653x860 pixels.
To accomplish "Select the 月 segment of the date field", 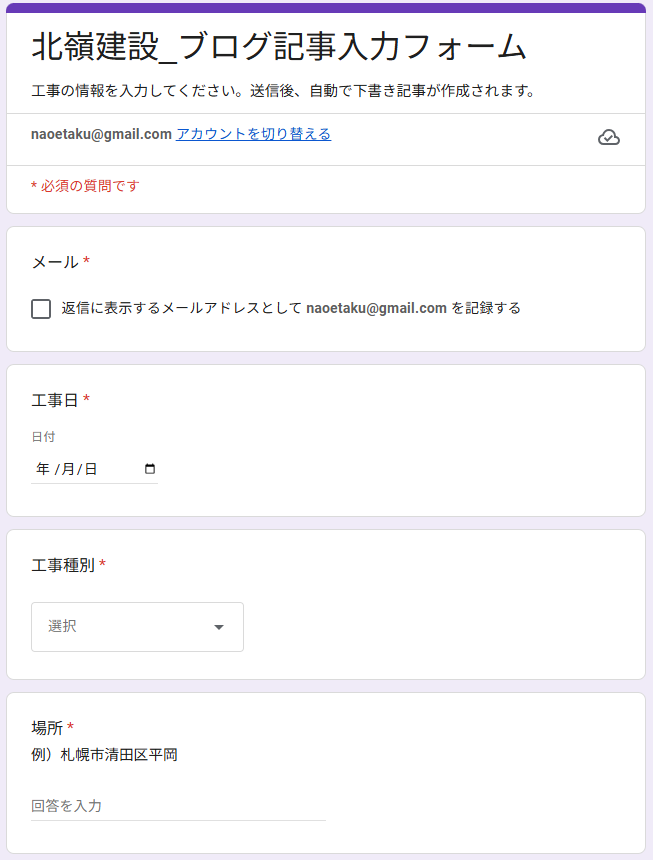I will point(68,469).
